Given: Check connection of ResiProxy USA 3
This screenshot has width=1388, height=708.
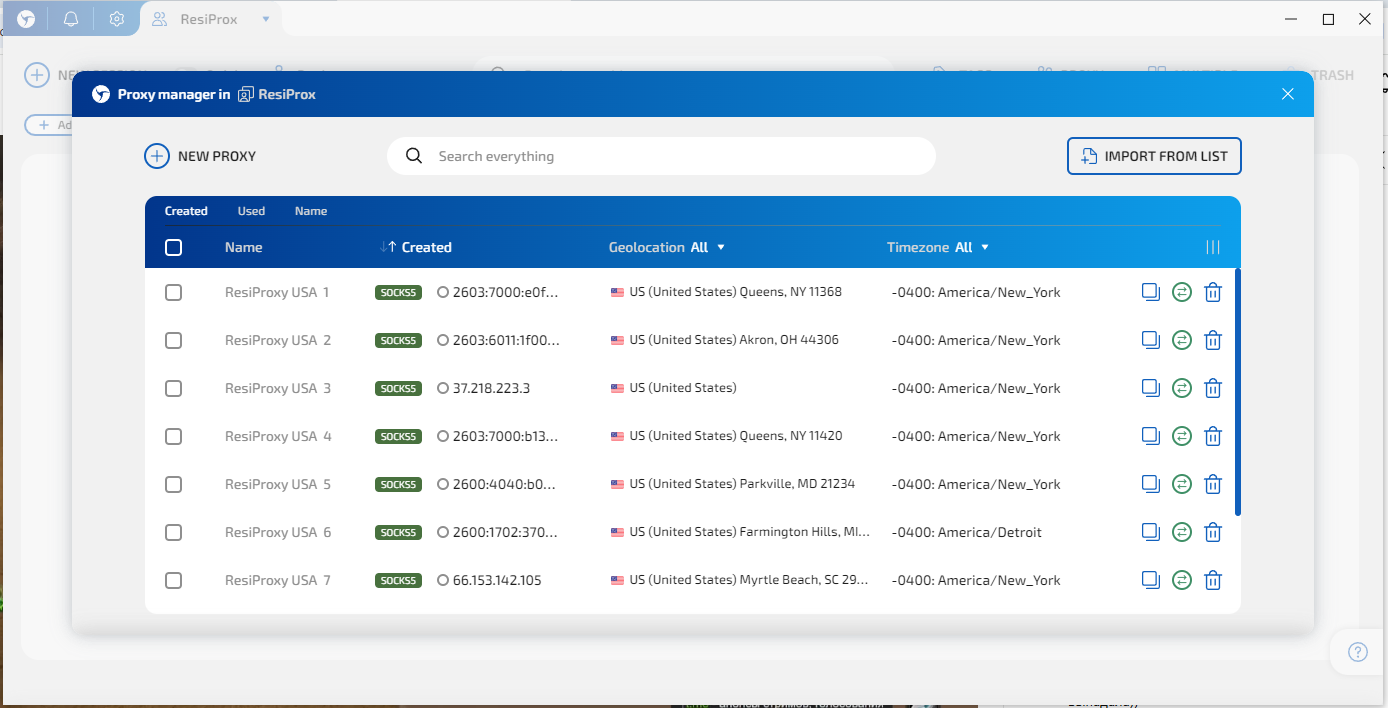Looking at the screenshot, I should click(1182, 388).
